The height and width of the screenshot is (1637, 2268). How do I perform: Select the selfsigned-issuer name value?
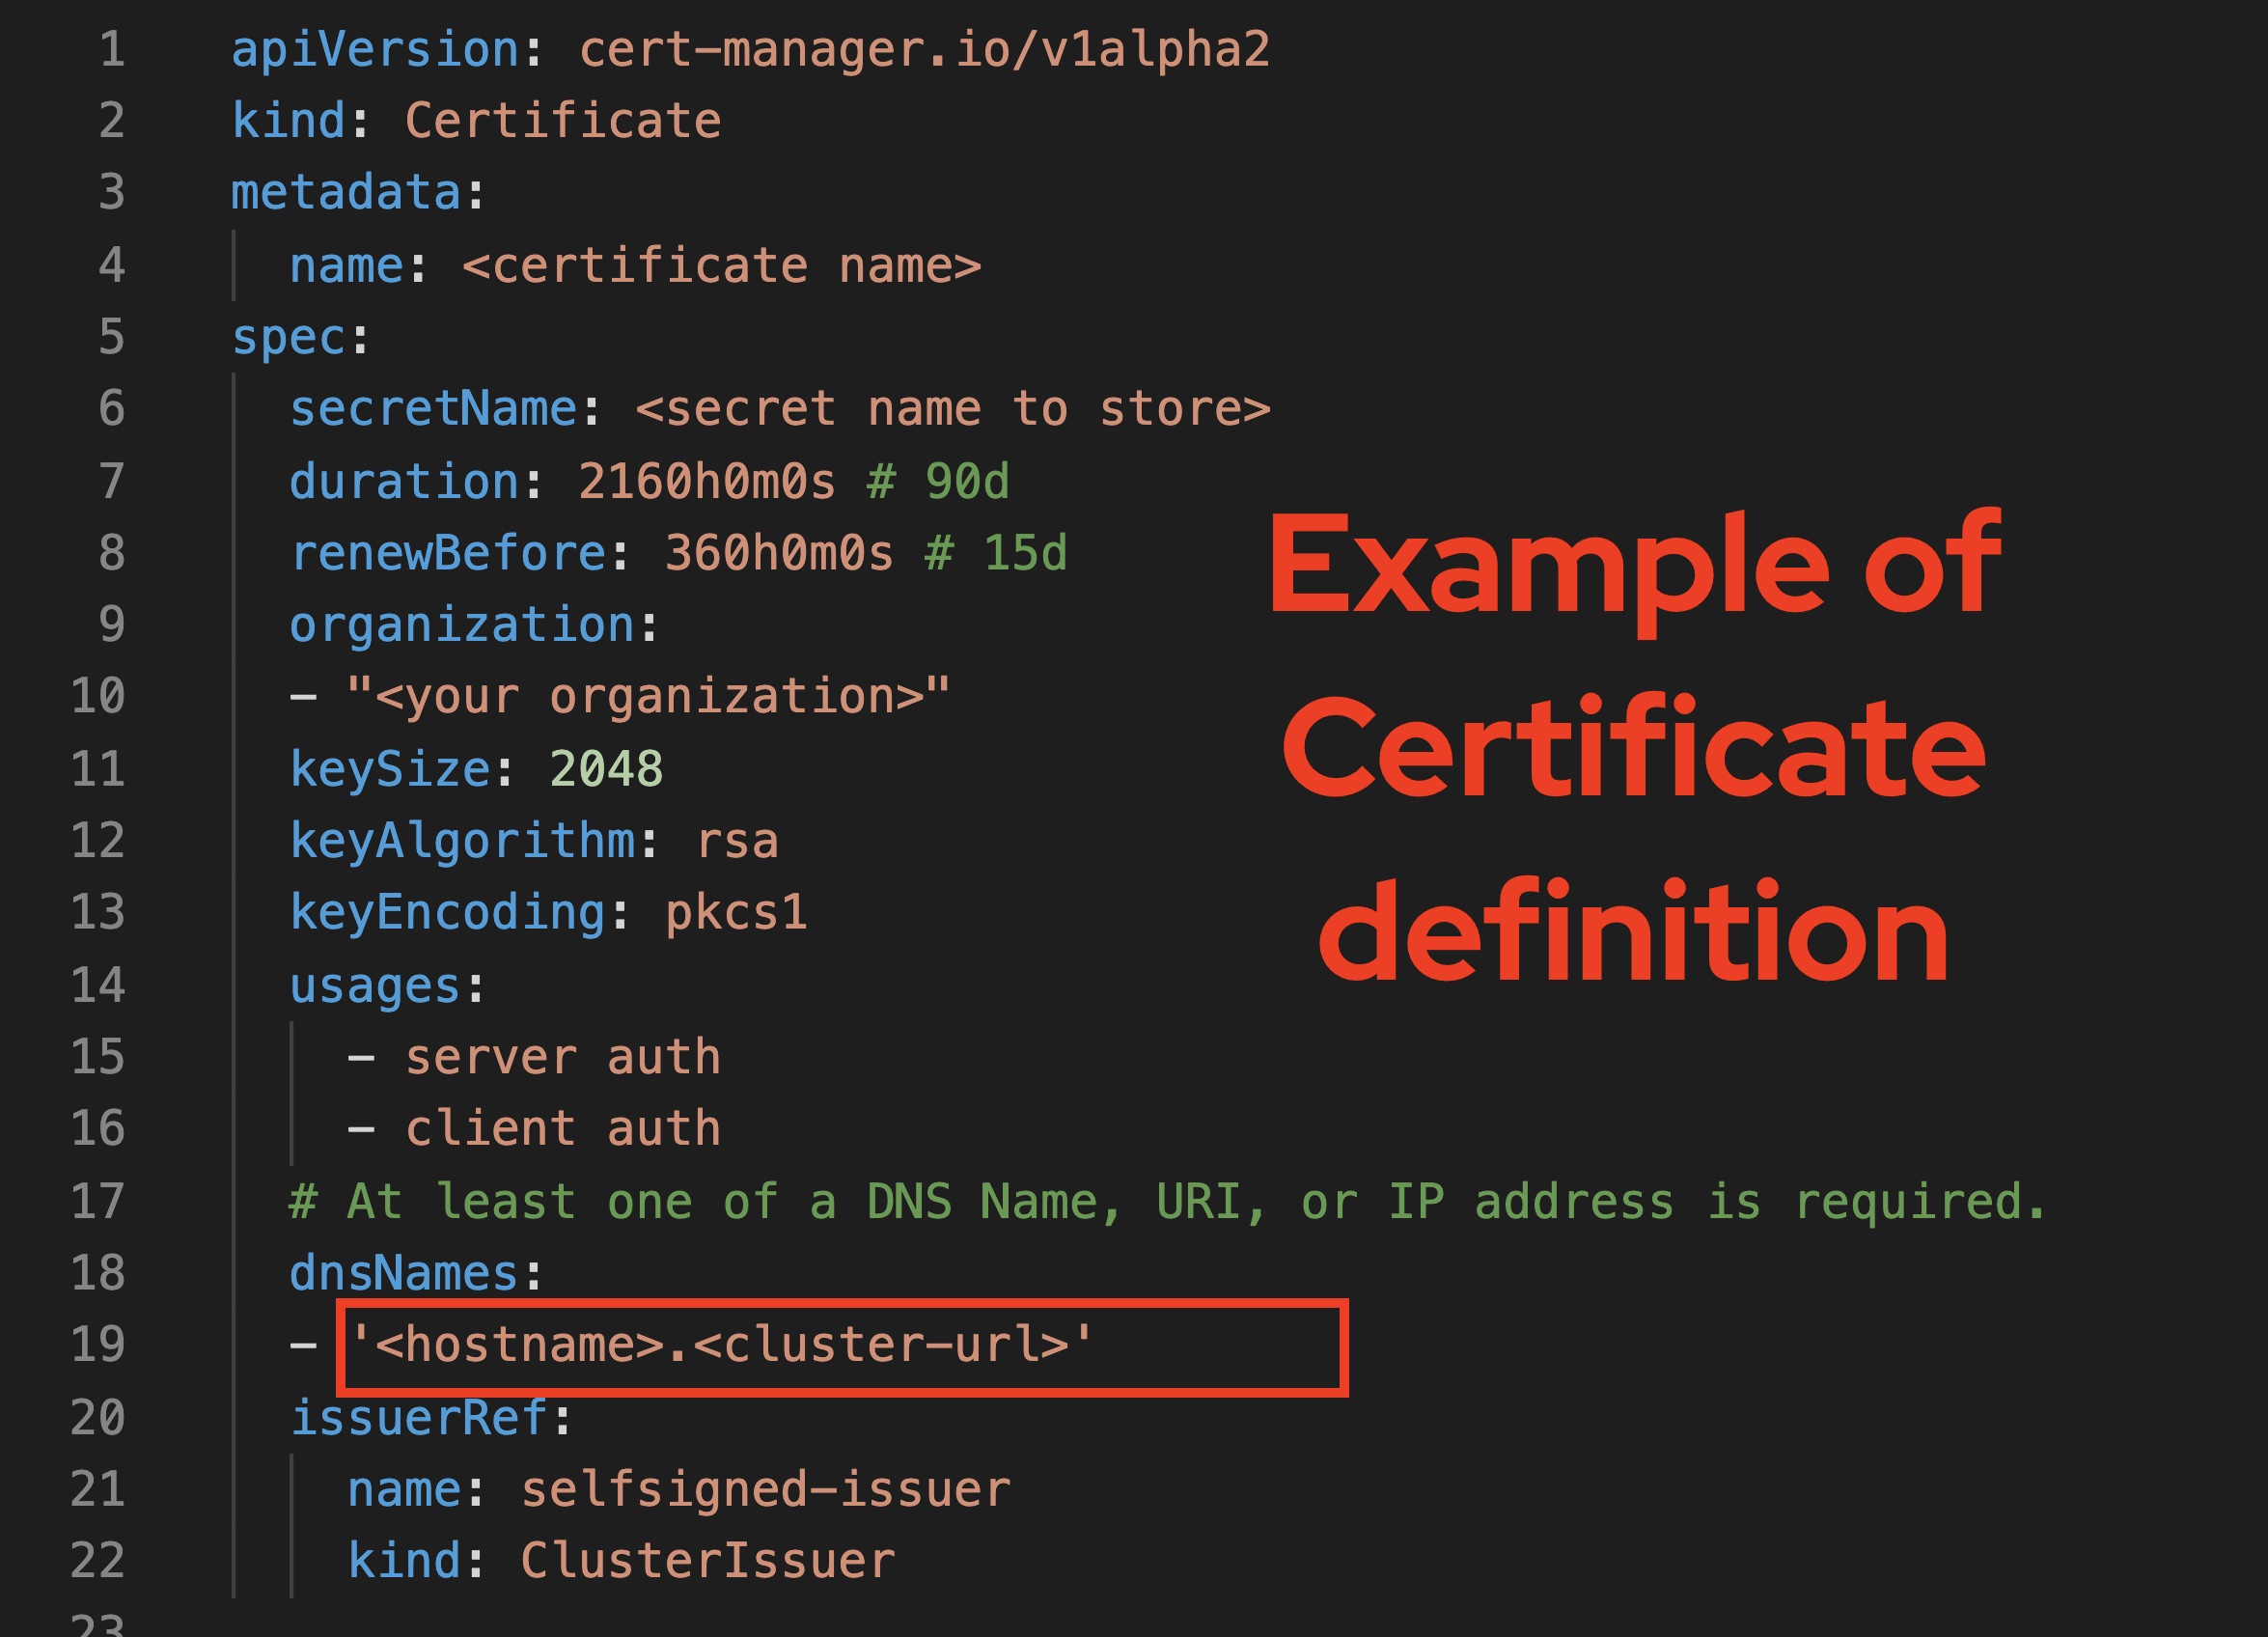(765, 1487)
